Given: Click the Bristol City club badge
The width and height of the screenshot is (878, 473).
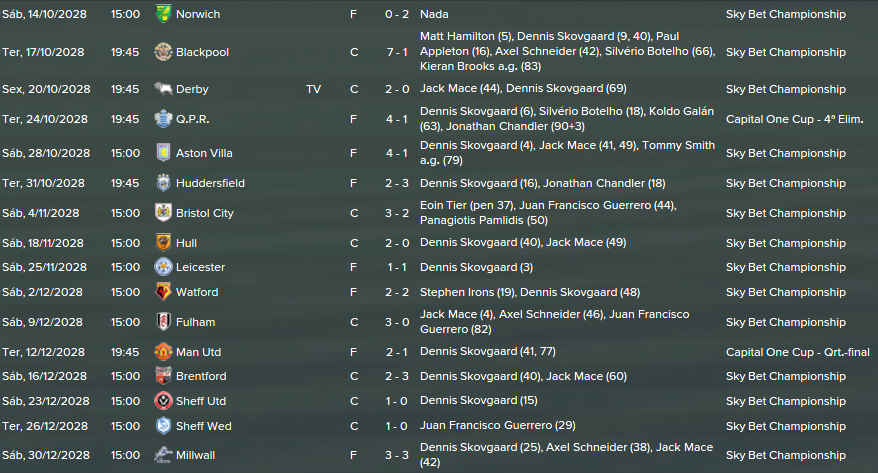Looking at the screenshot, I should click(163, 213).
